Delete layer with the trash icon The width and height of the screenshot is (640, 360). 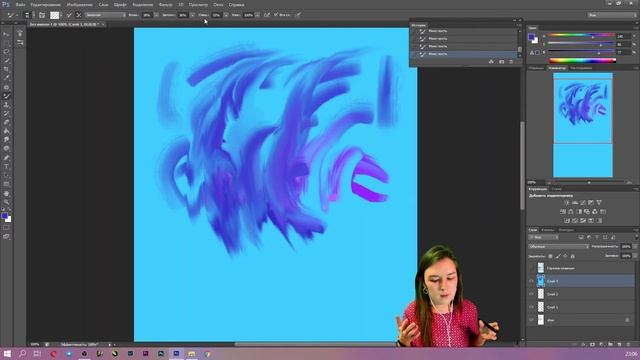[x=628, y=344]
